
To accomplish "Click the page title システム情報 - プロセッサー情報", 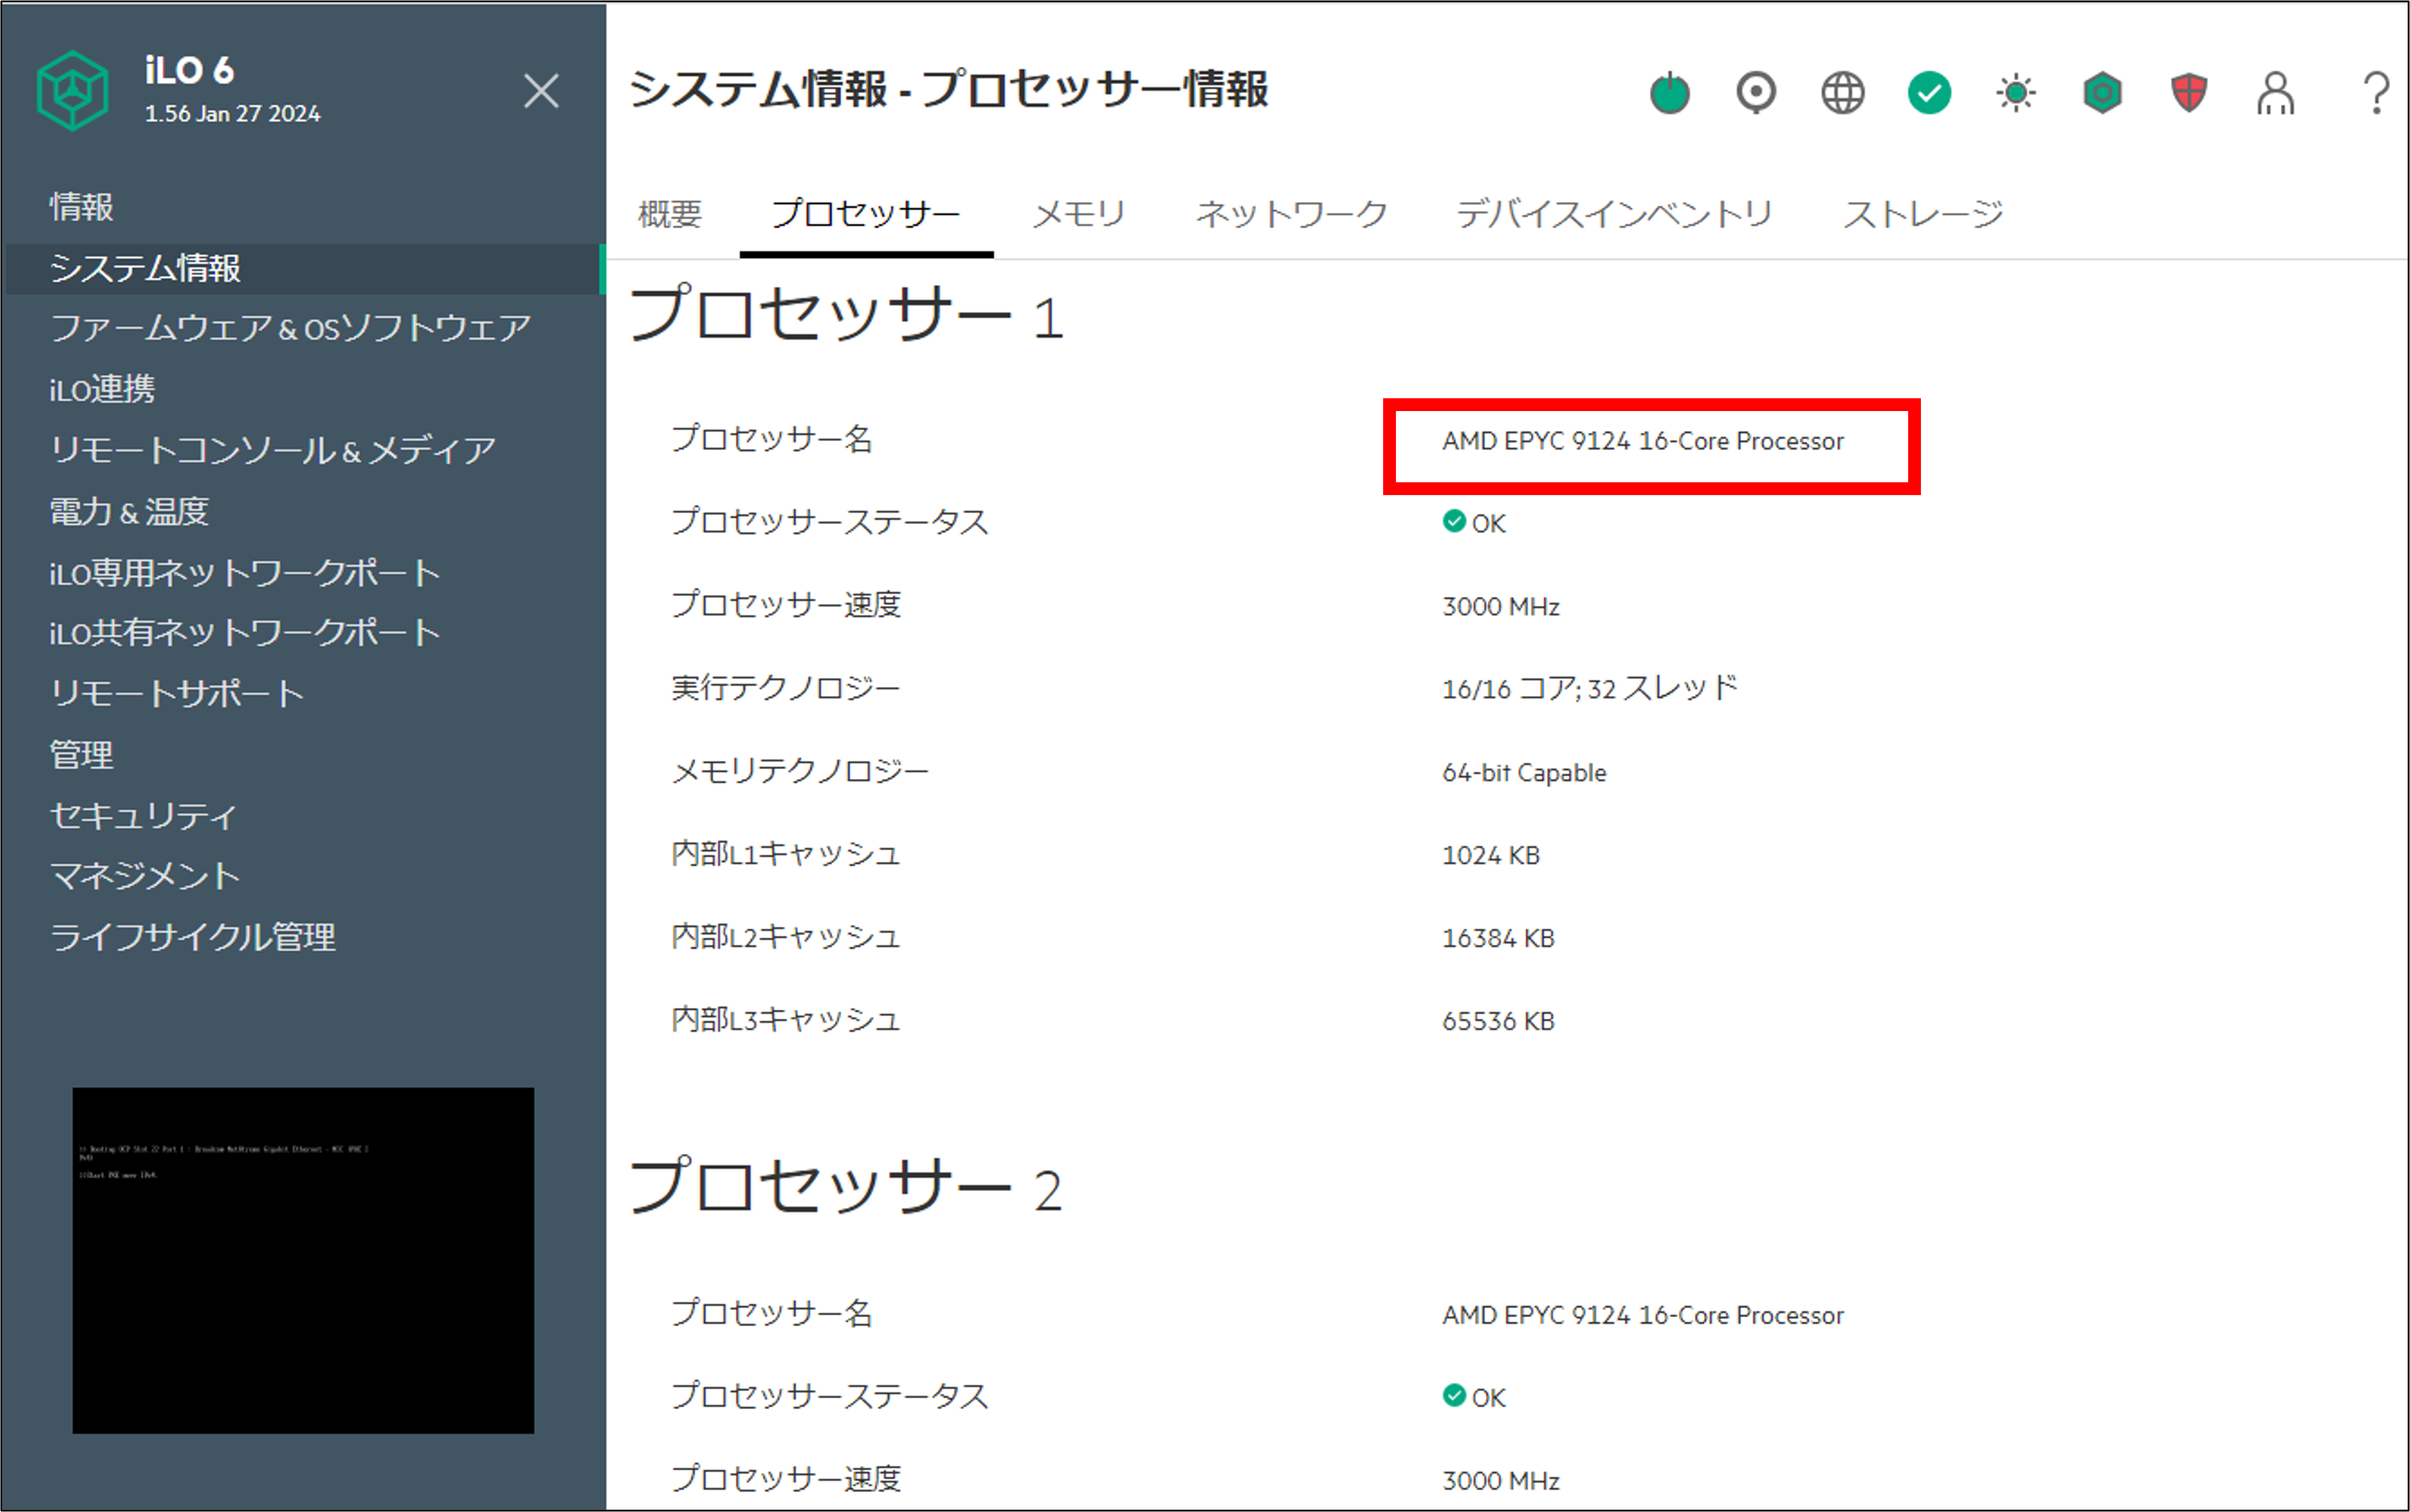I will tap(948, 90).
